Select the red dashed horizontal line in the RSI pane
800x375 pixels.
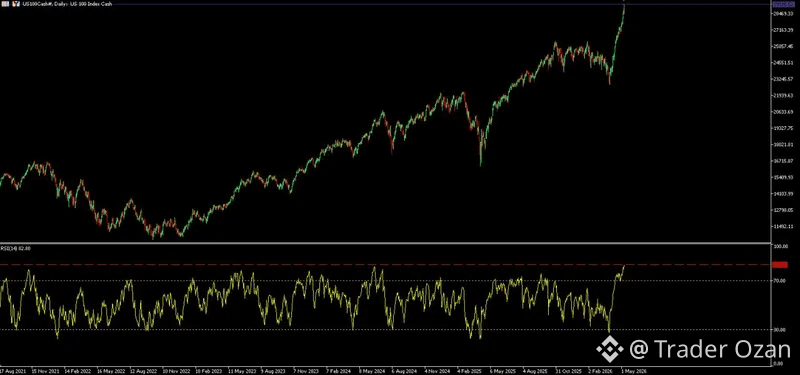click(x=385, y=265)
